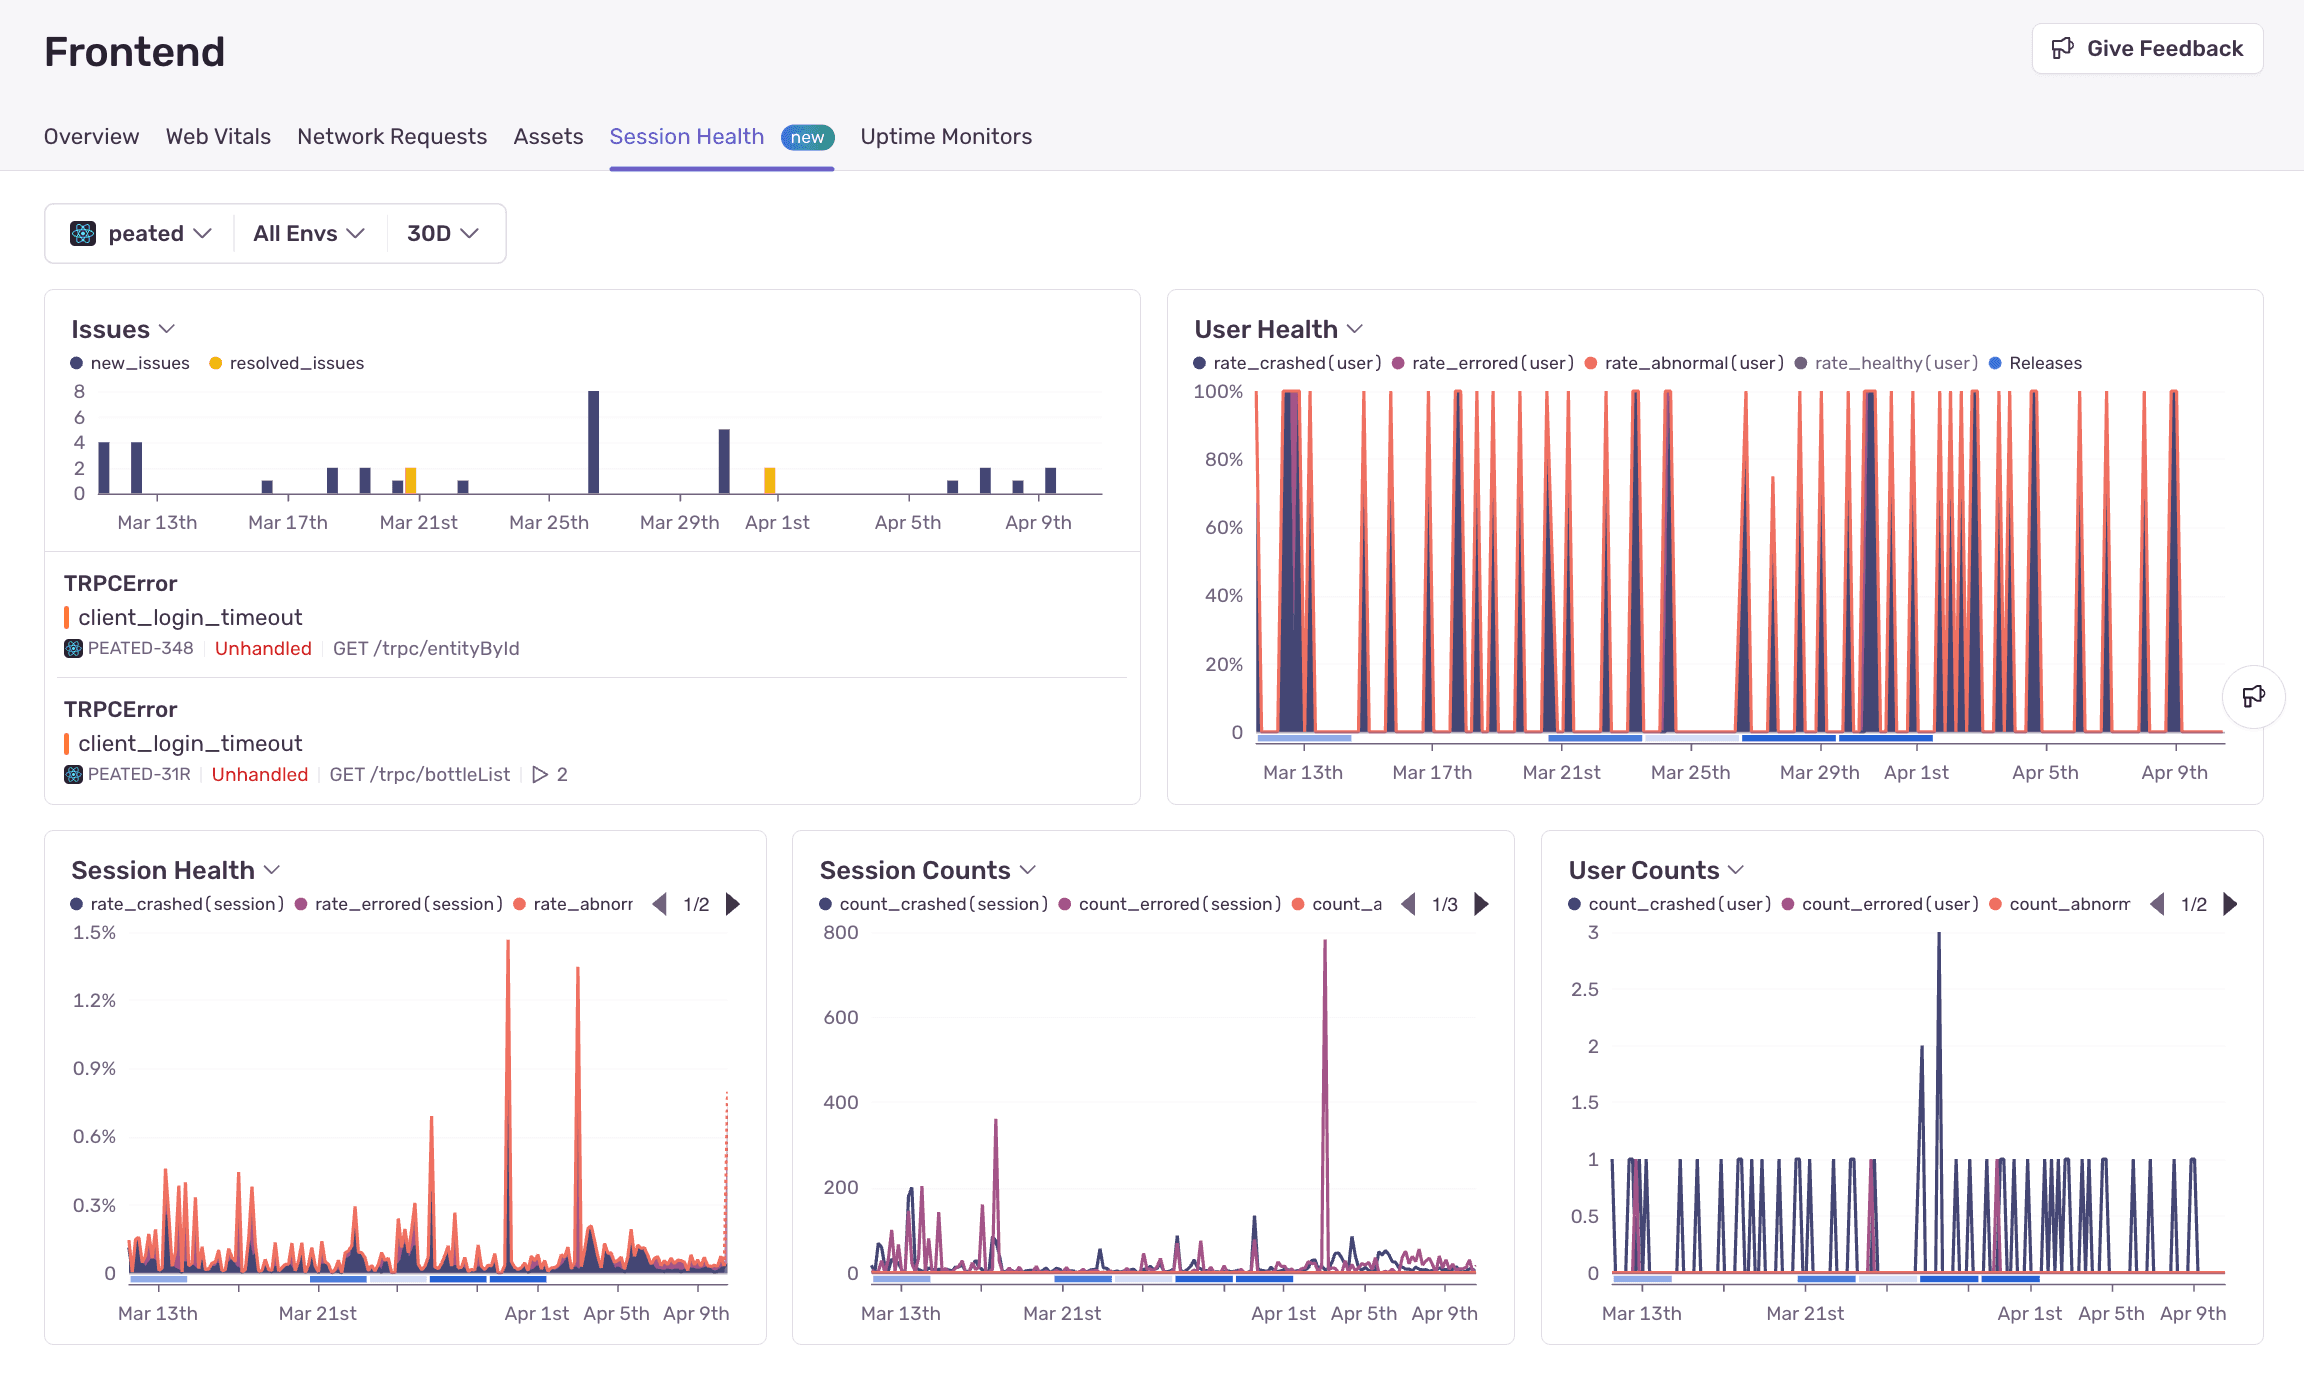This screenshot has width=2304, height=1388.
Task: Click the floating feedback megaphone icon
Action: pos(2254,696)
